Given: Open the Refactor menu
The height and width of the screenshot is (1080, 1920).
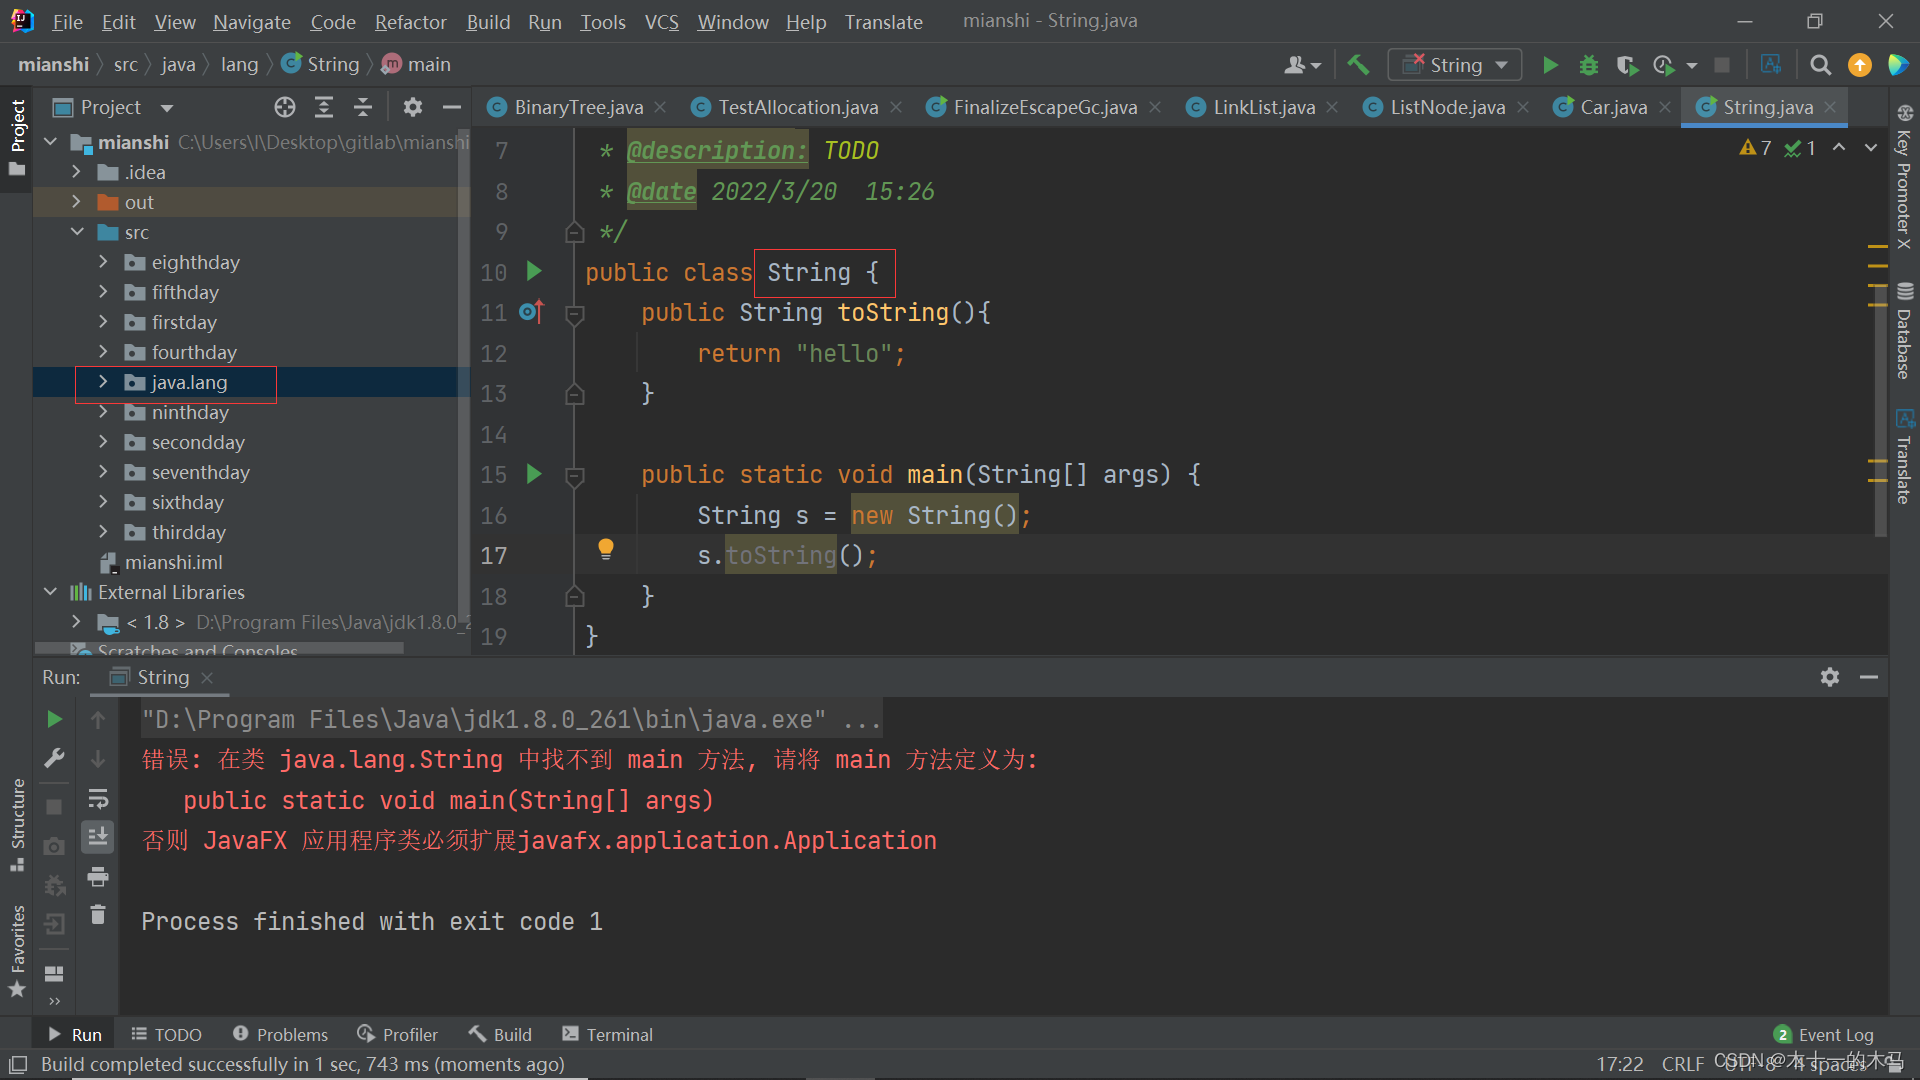Looking at the screenshot, I should (410, 21).
